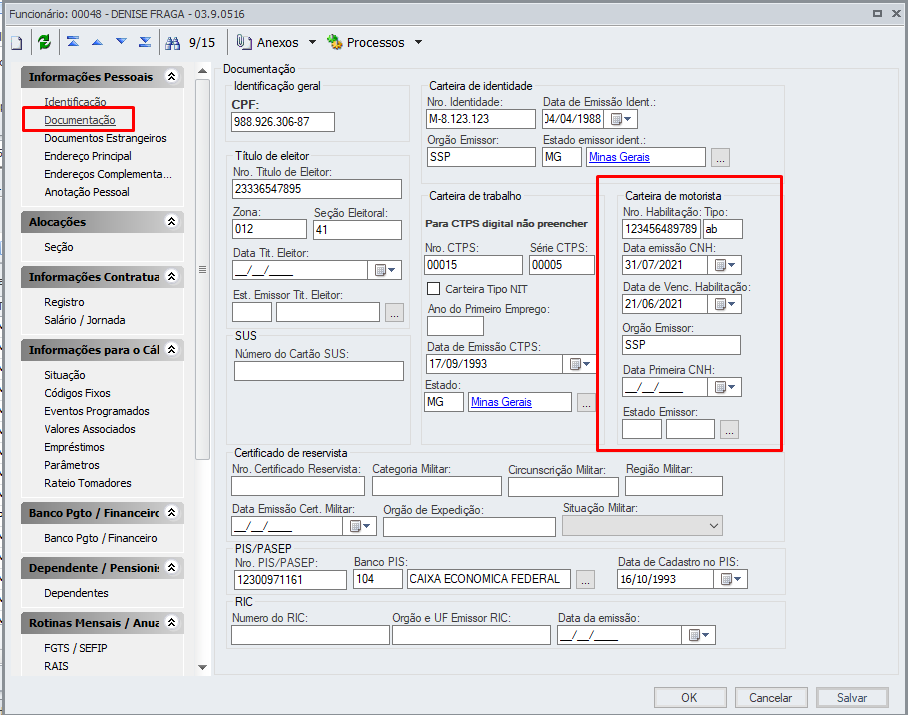Go to the first record arrow
This screenshot has width=908, height=715.
coord(73,42)
